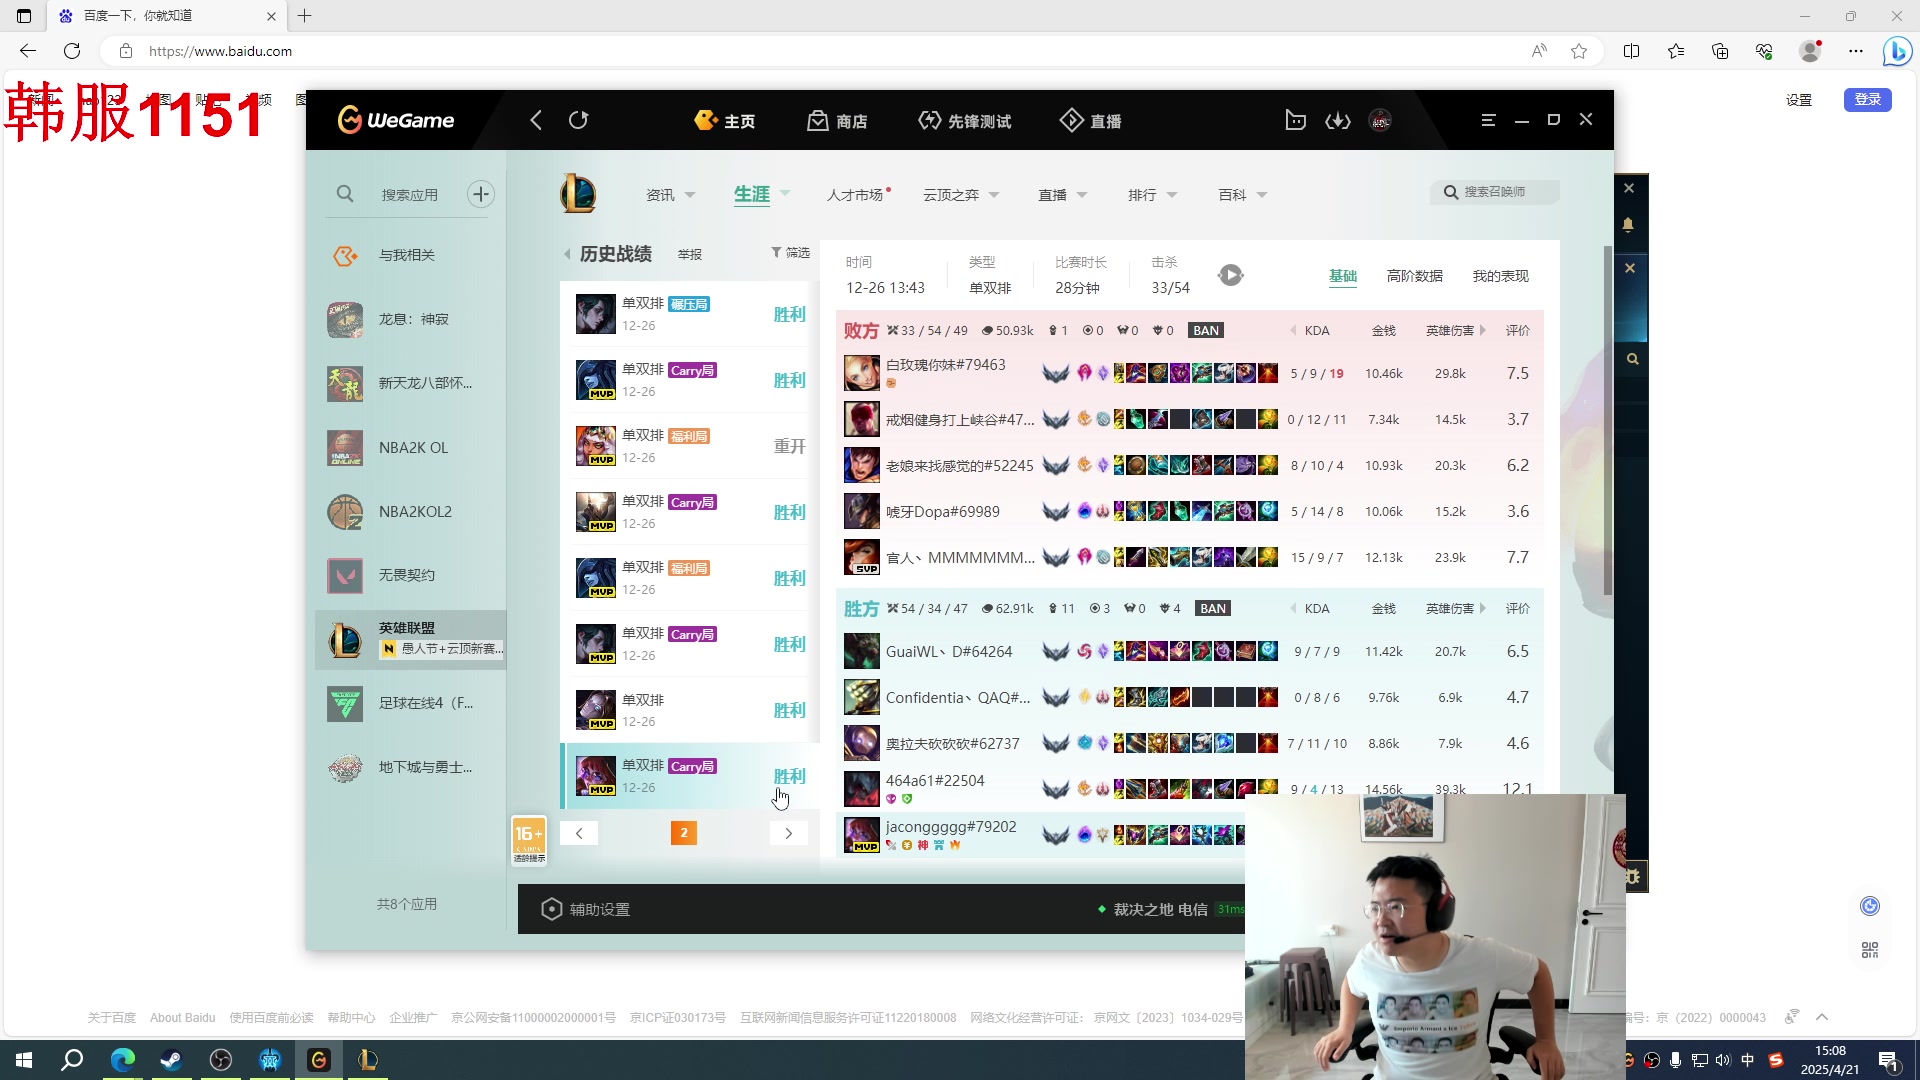This screenshot has height=1080, width=1920.
Task: Click the League of Legends logo icon
Action: tap(578, 194)
